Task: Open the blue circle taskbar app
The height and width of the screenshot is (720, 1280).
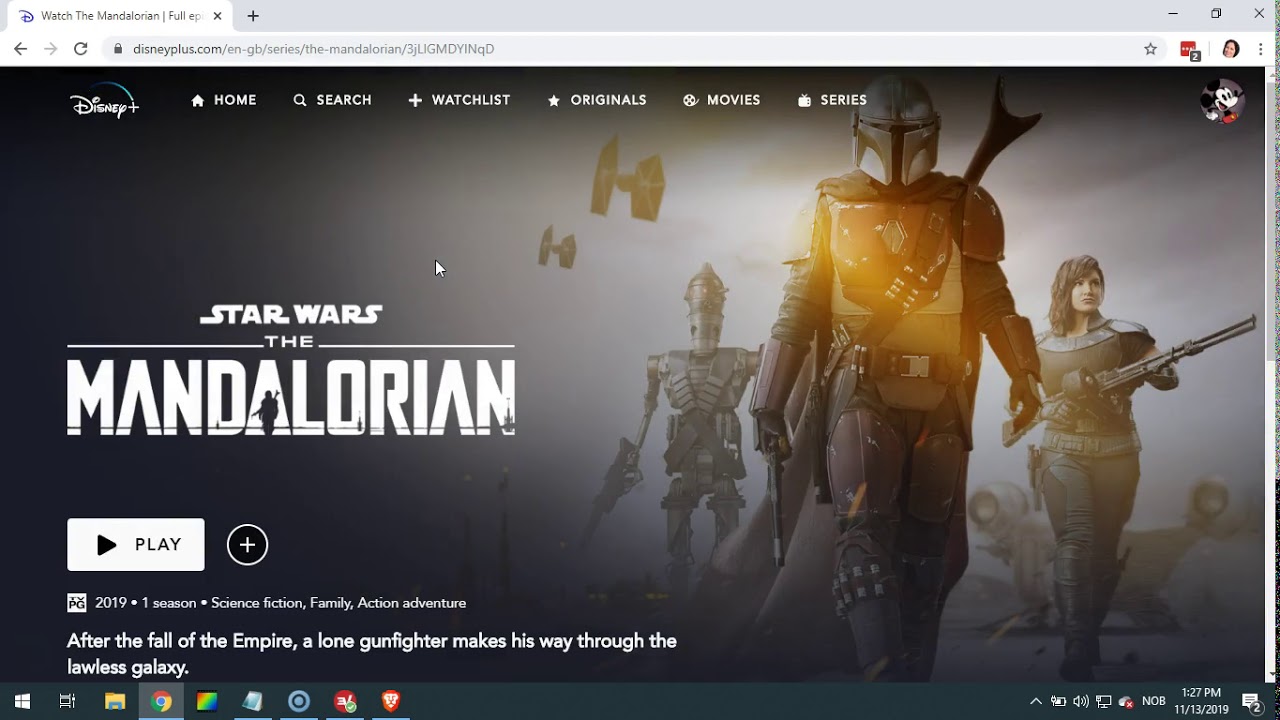Action: pos(299,701)
